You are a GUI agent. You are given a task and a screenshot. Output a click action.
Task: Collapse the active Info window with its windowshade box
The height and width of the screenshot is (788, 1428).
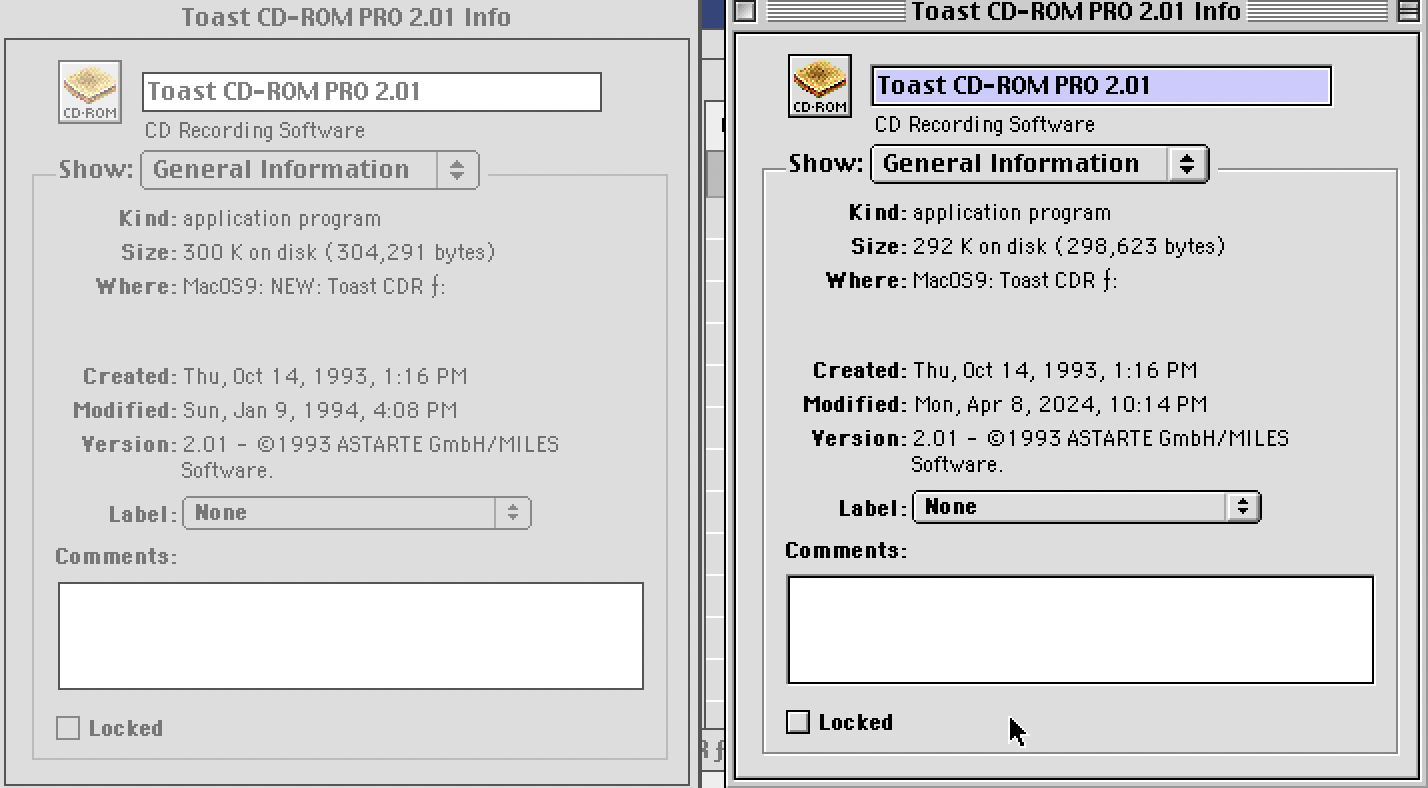coord(1407,11)
